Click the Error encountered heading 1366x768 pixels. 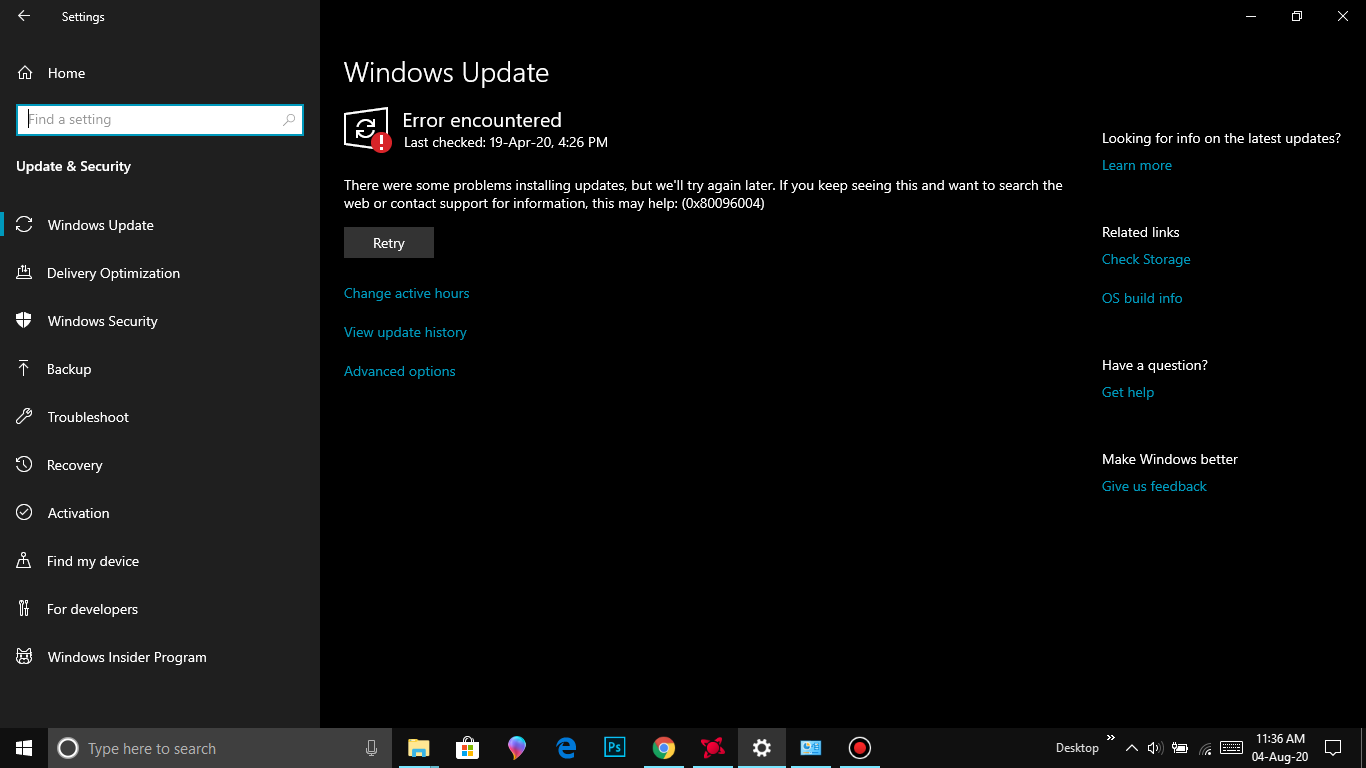[482, 120]
